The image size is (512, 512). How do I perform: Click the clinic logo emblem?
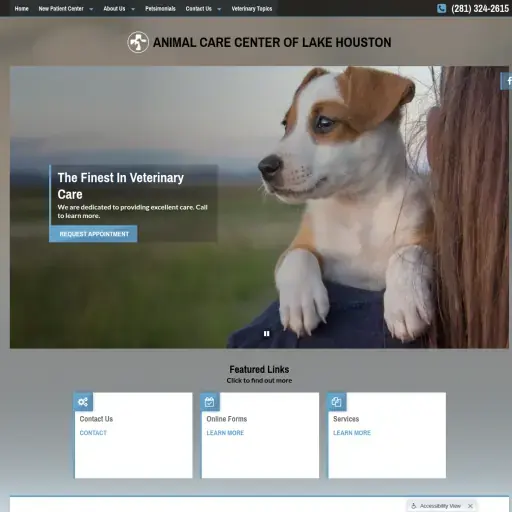click(x=138, y=42)
